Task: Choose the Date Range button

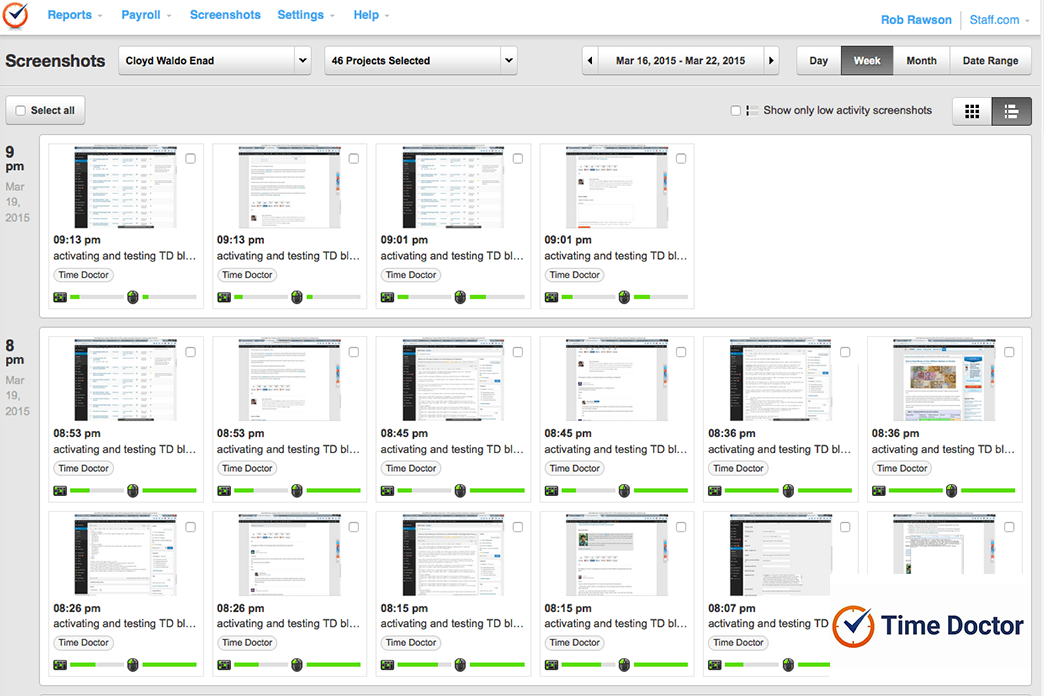Action: tap(990, 61)
